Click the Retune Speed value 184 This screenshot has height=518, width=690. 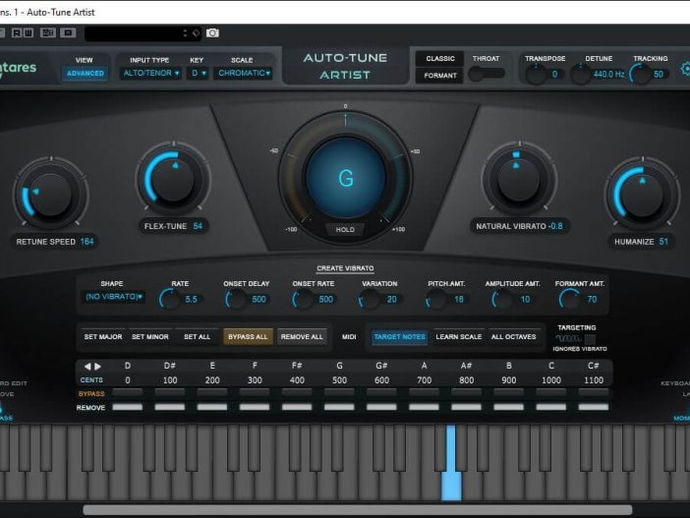point(87,242)
